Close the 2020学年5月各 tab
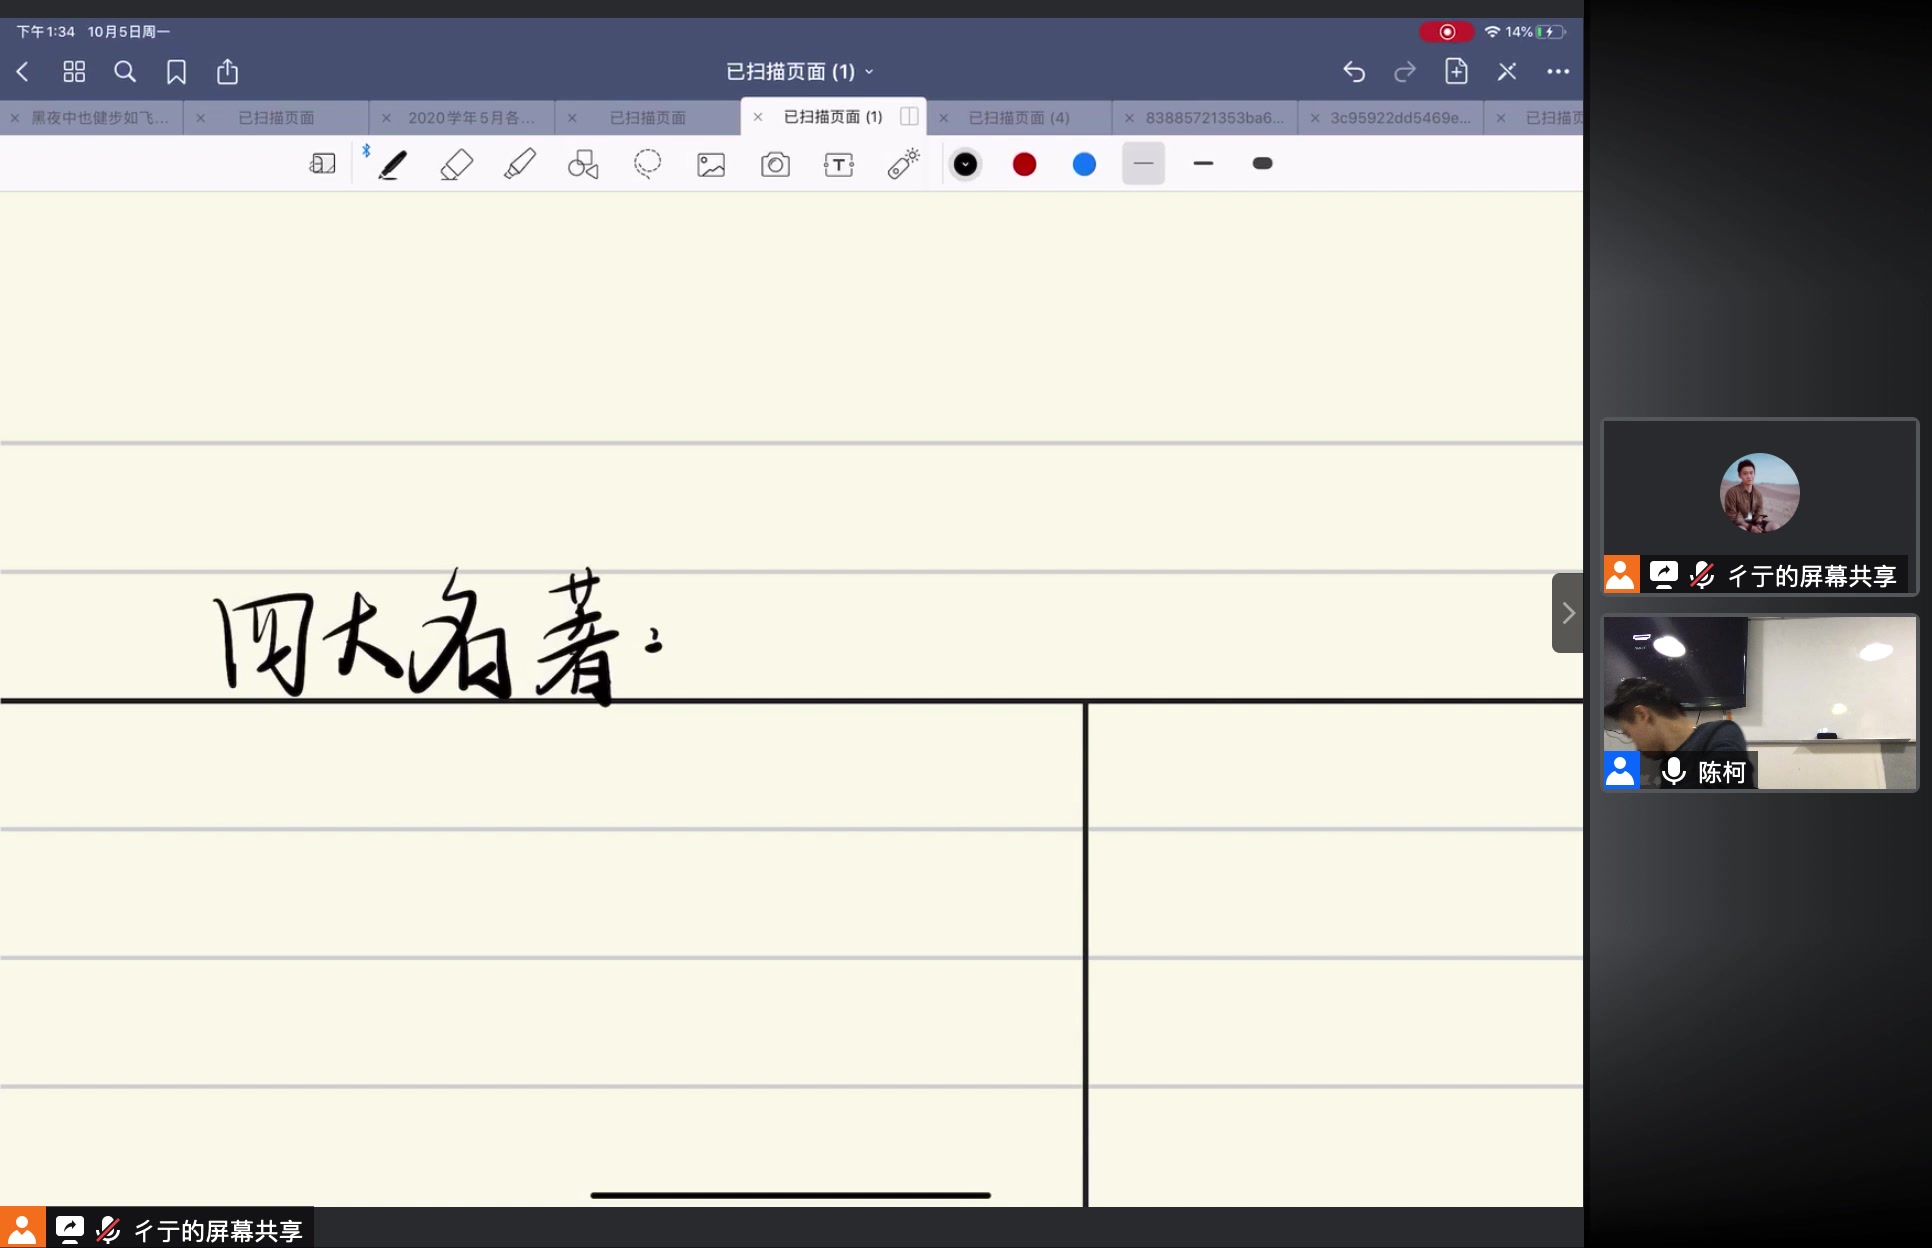 [386, 118]
